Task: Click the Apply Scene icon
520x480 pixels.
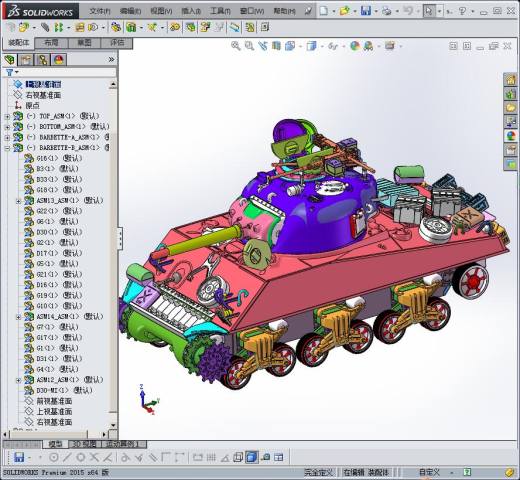Action: (x=368, y=46)
